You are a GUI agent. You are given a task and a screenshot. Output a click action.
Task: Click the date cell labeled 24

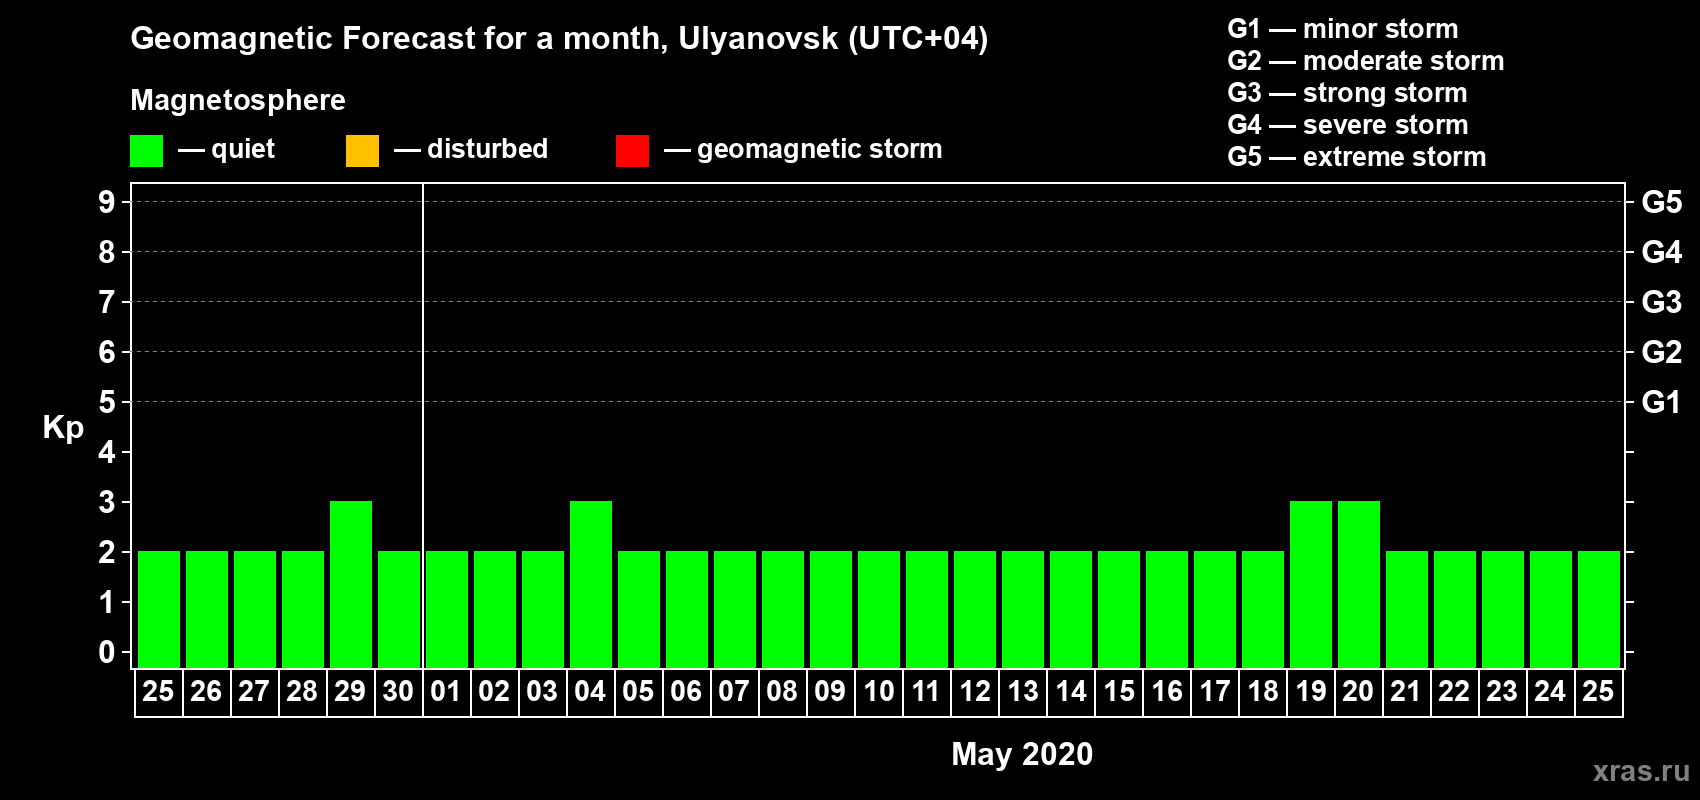(1551, 692)
